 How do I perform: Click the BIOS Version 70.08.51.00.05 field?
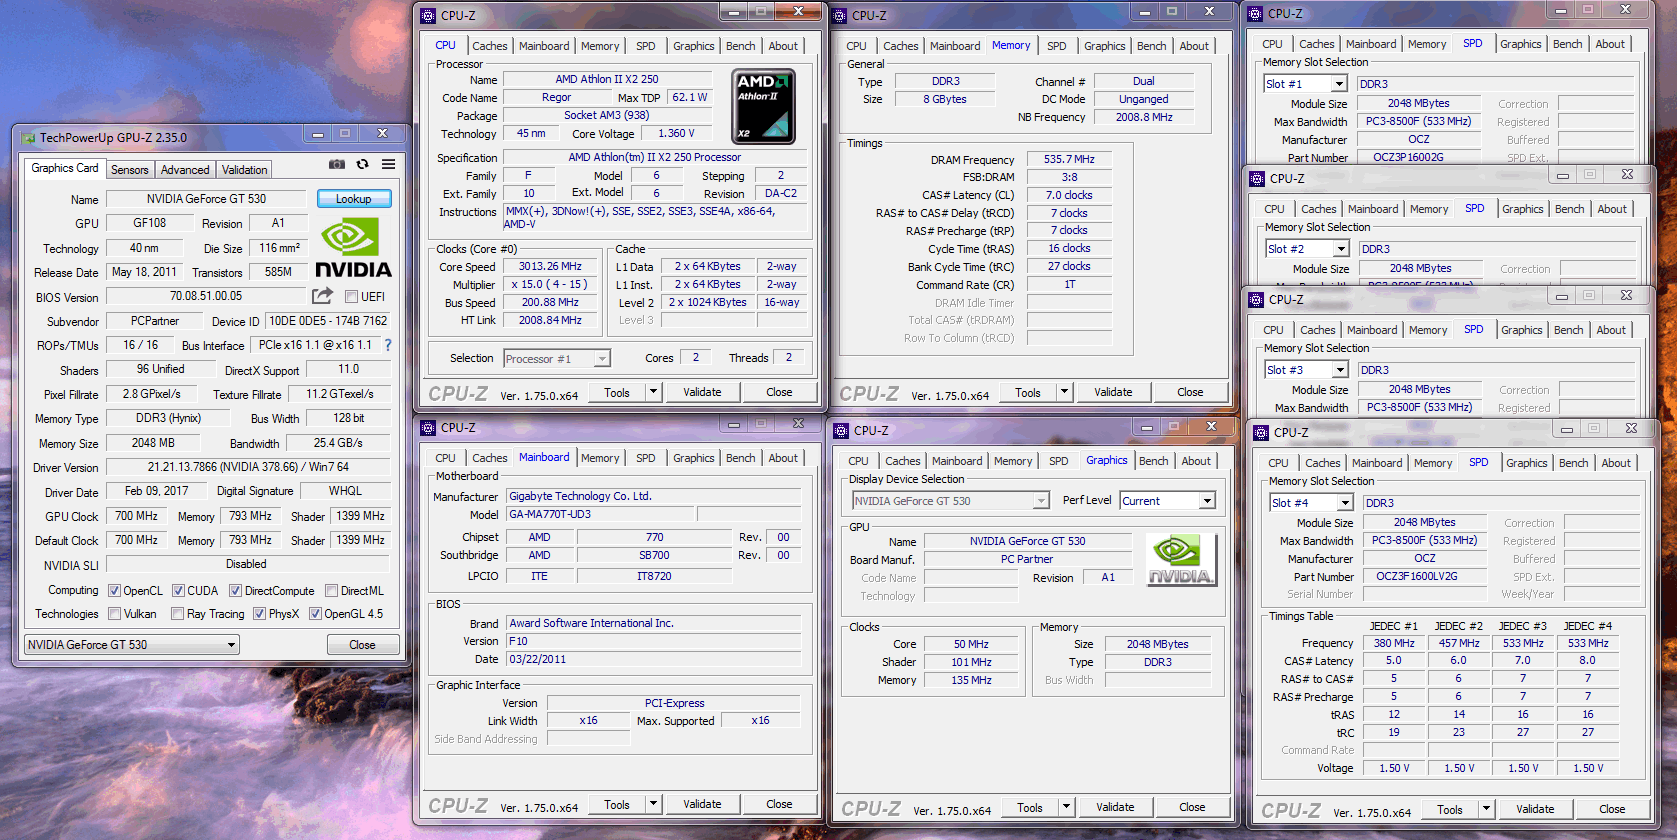pyautogui.click(x=206, y=296)
